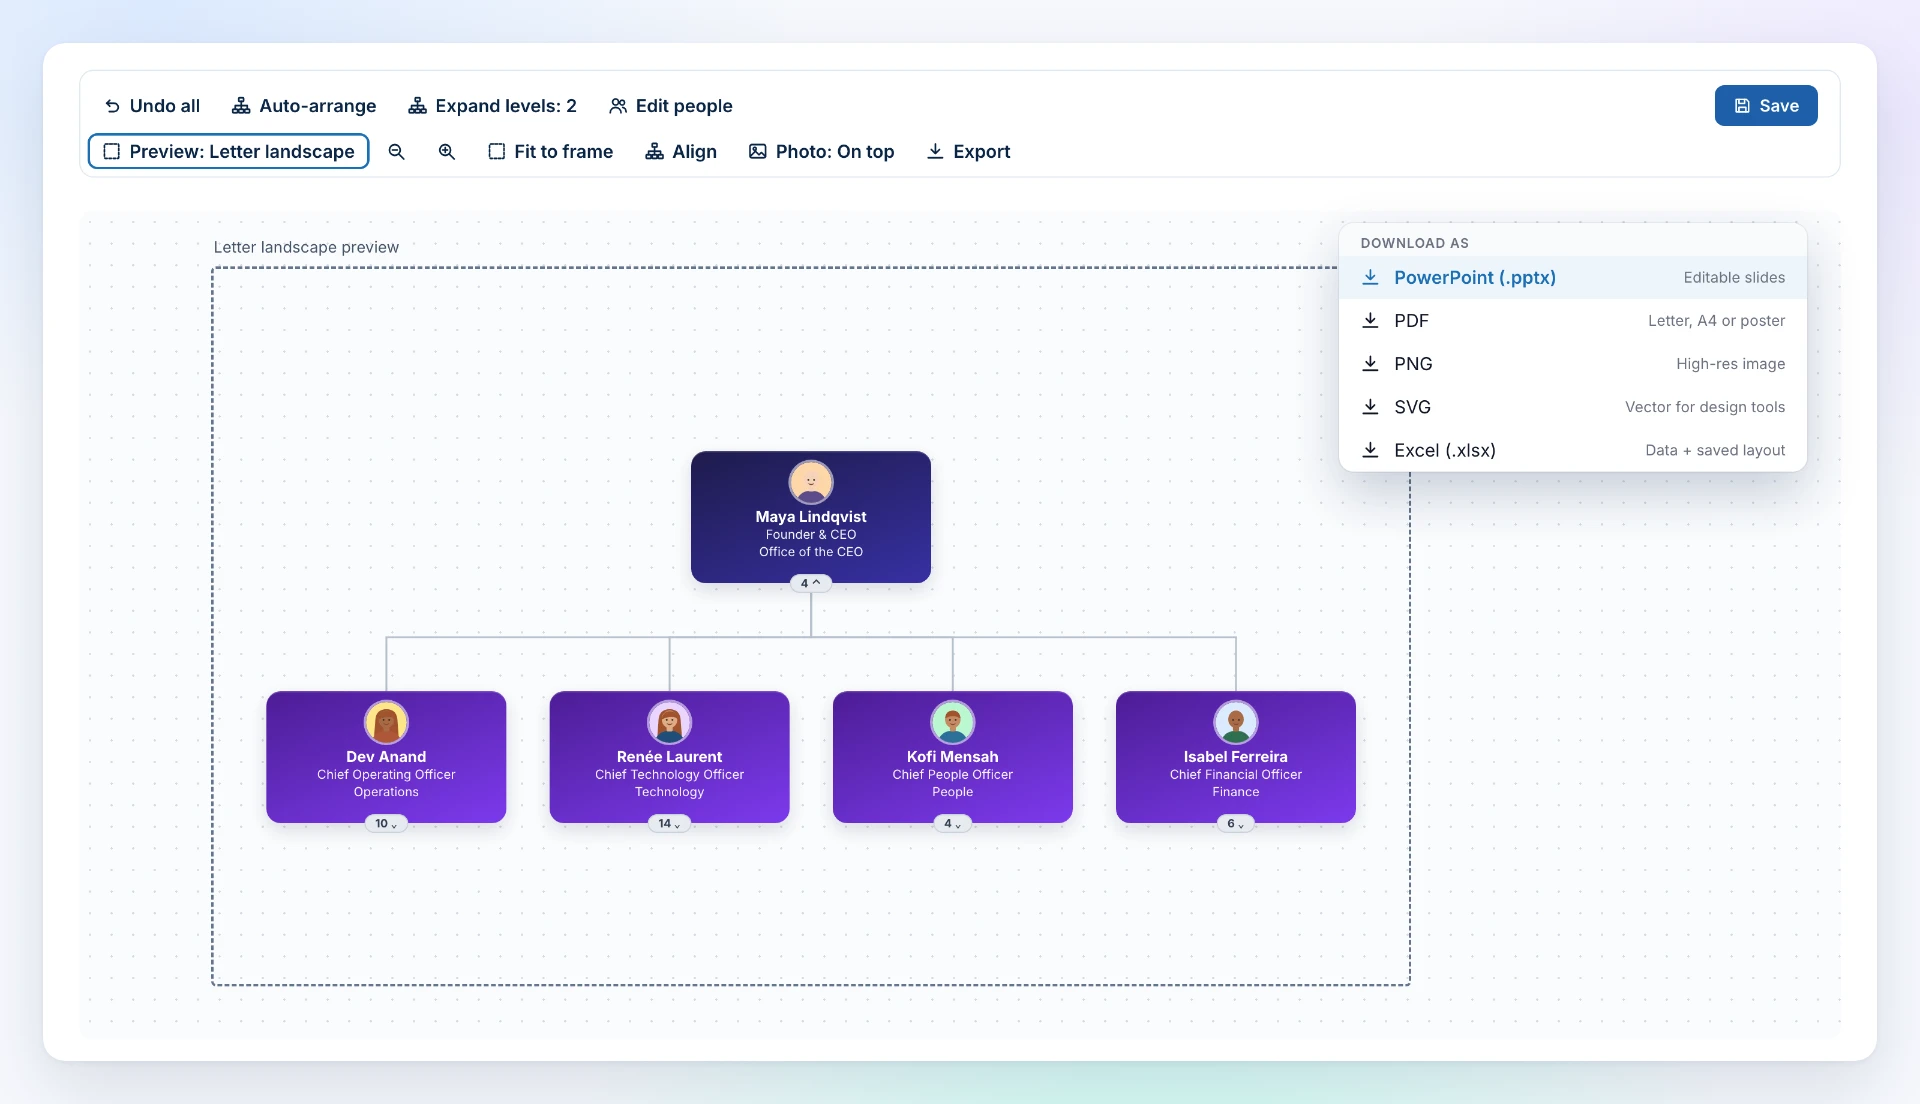1920x1104 pixels.
Task: Click download icon next to PNG
Action: [x=1371, y=364]
